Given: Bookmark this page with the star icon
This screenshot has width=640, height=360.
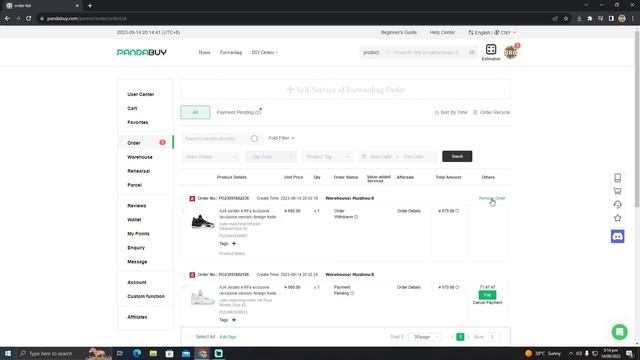Looking at the screenshot, I should (566, 18).
